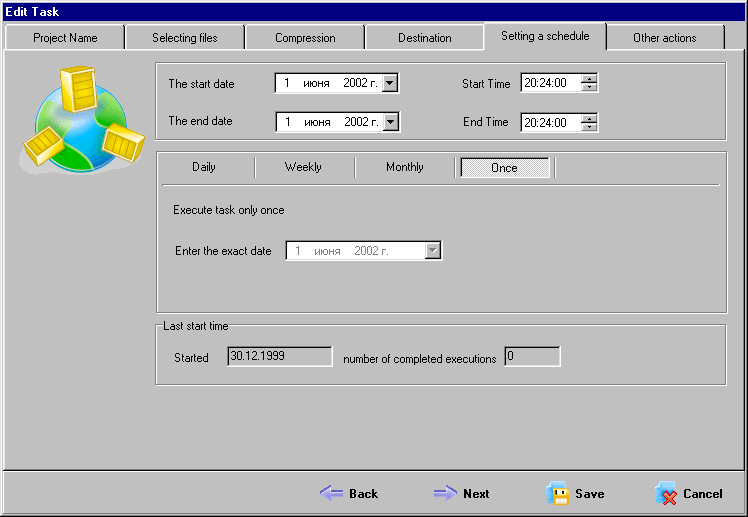Select the Weekly schedule option
Image resolution: width=748 pixels, height=517 pixels.
pos(303,167)
